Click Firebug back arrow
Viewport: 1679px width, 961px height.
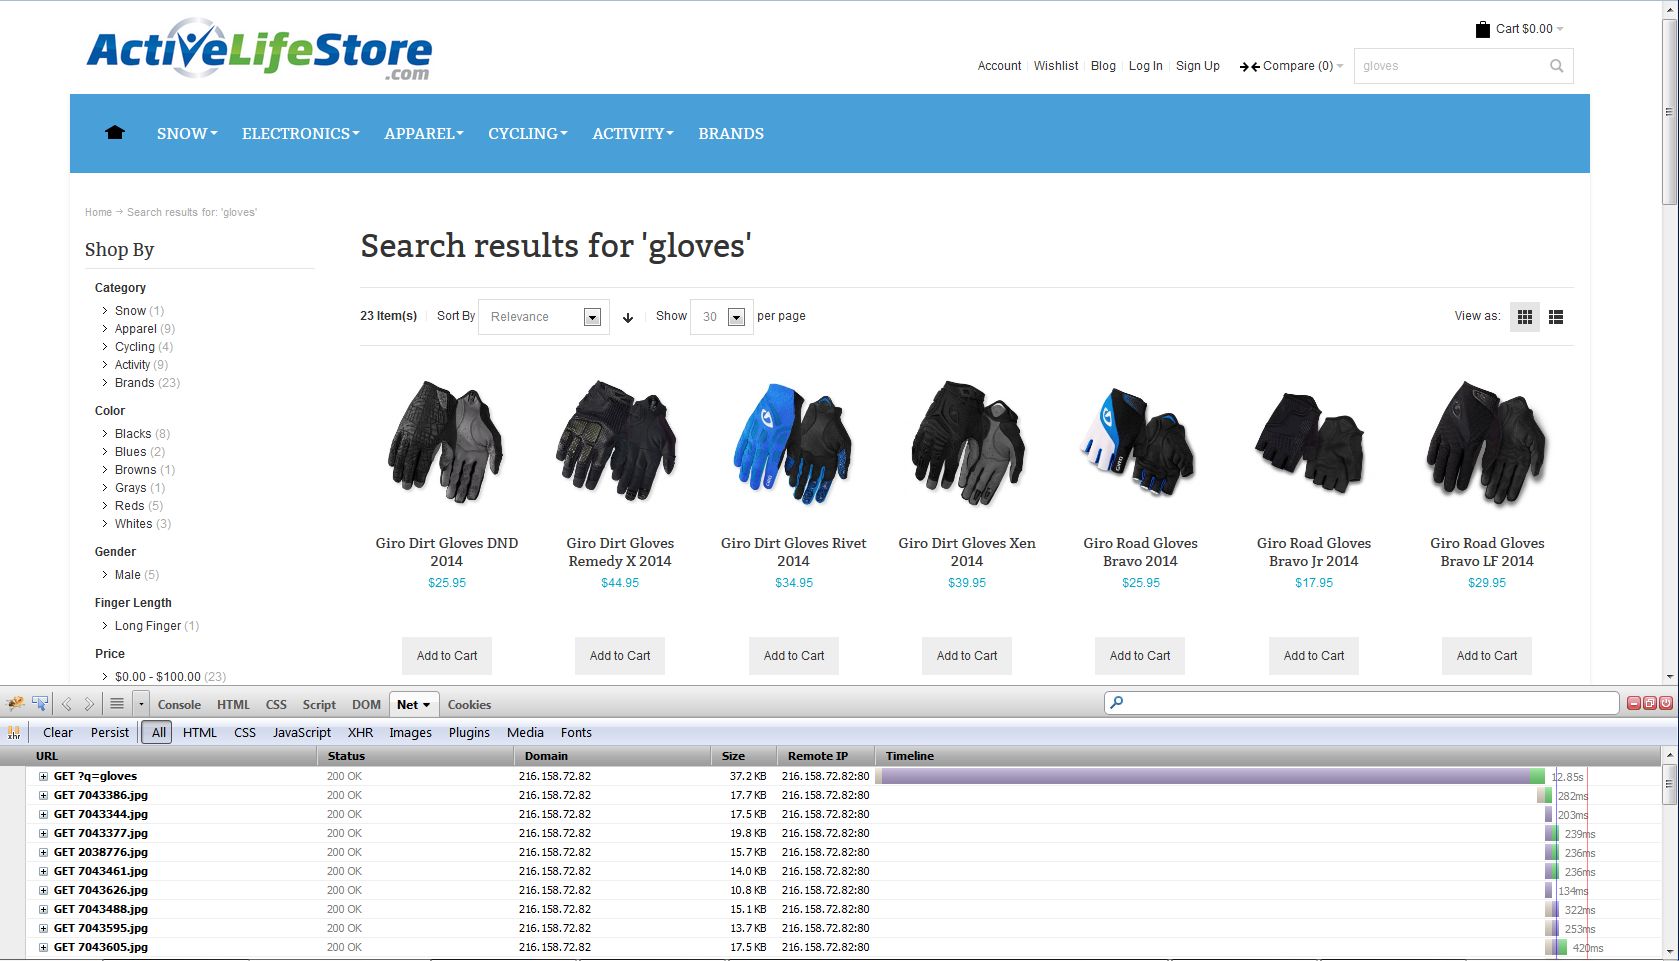pyautogui.click(x=67, y=704)
